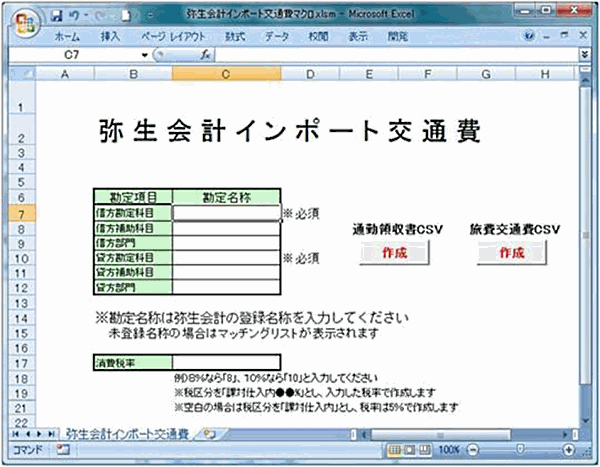
Task: Open the データ ribbon tab
Action: point(277,37)
